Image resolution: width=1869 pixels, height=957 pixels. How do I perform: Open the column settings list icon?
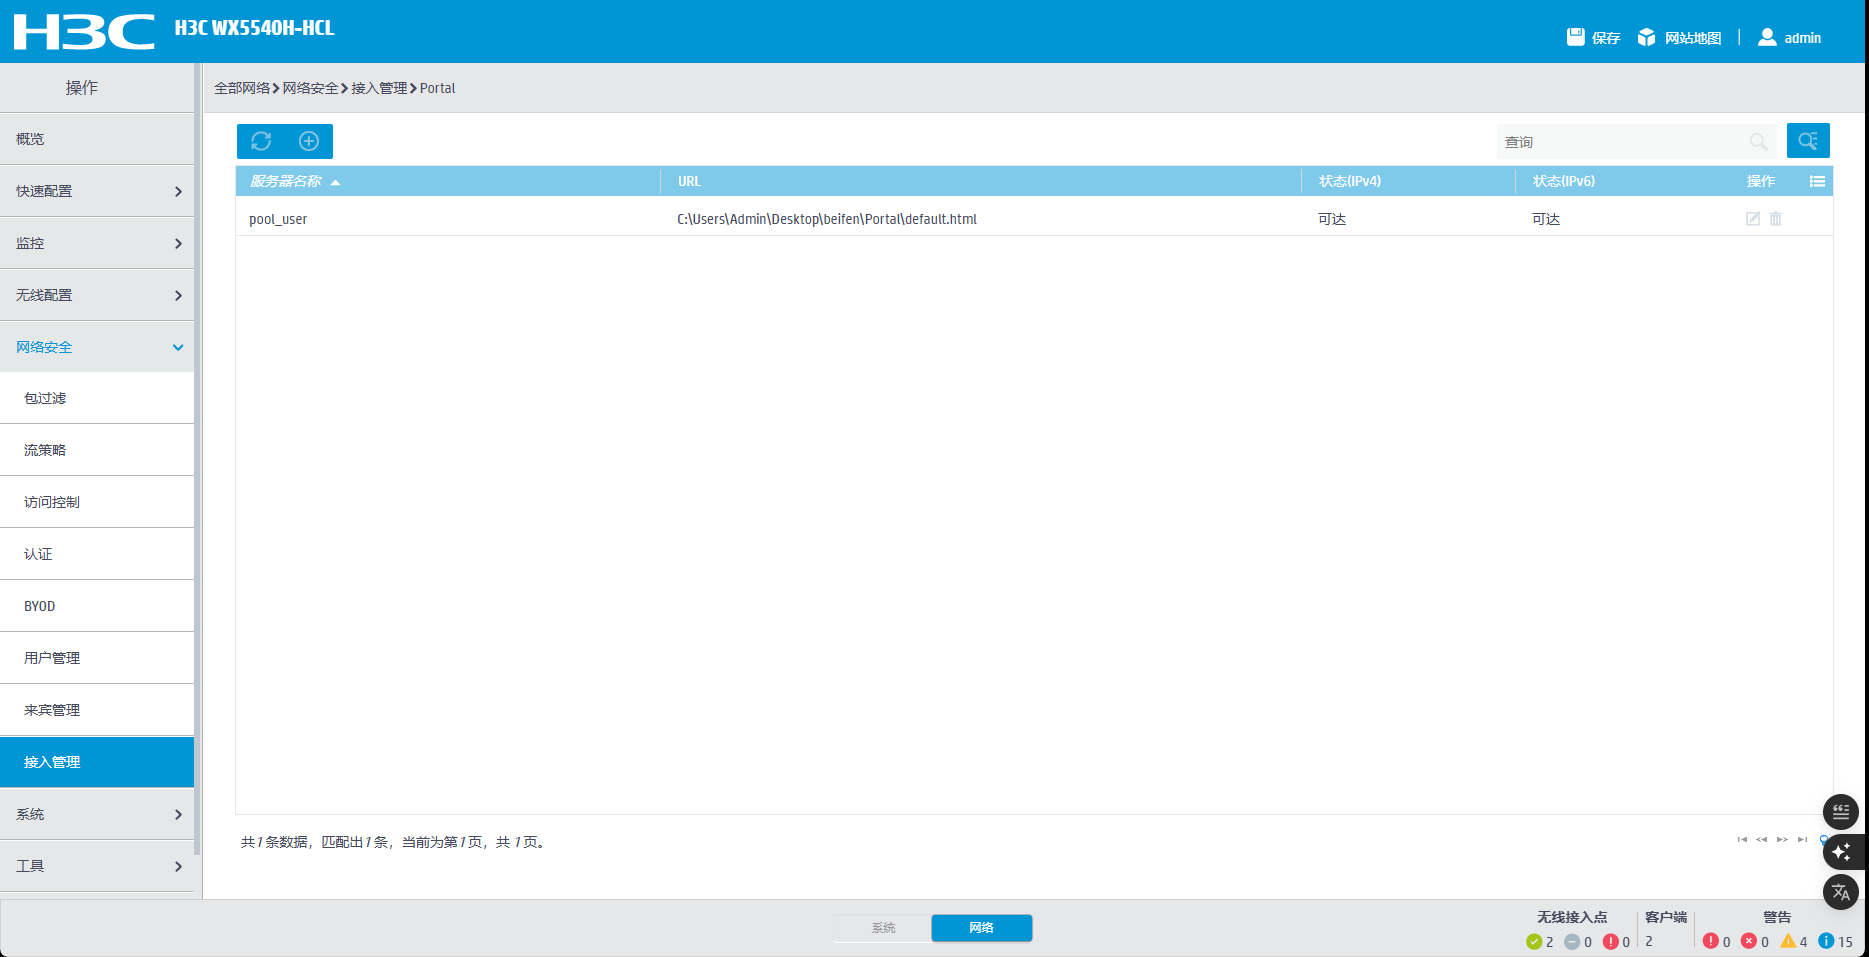1817,181
